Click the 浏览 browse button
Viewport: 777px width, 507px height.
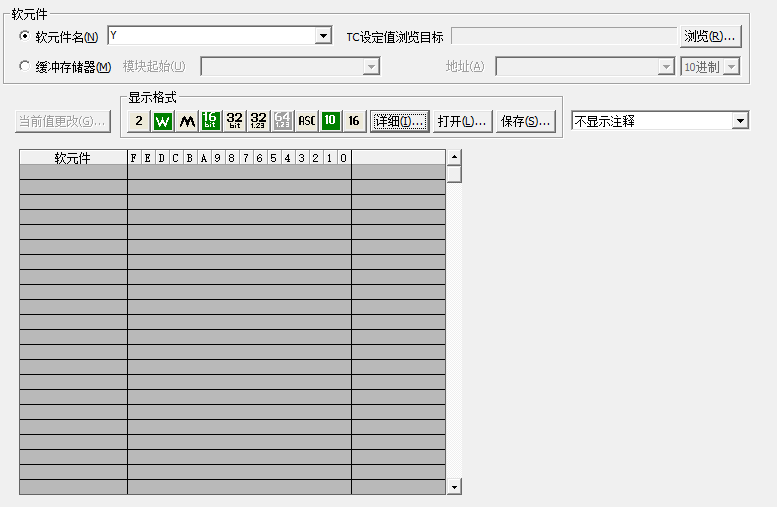(x=710, y=37)
